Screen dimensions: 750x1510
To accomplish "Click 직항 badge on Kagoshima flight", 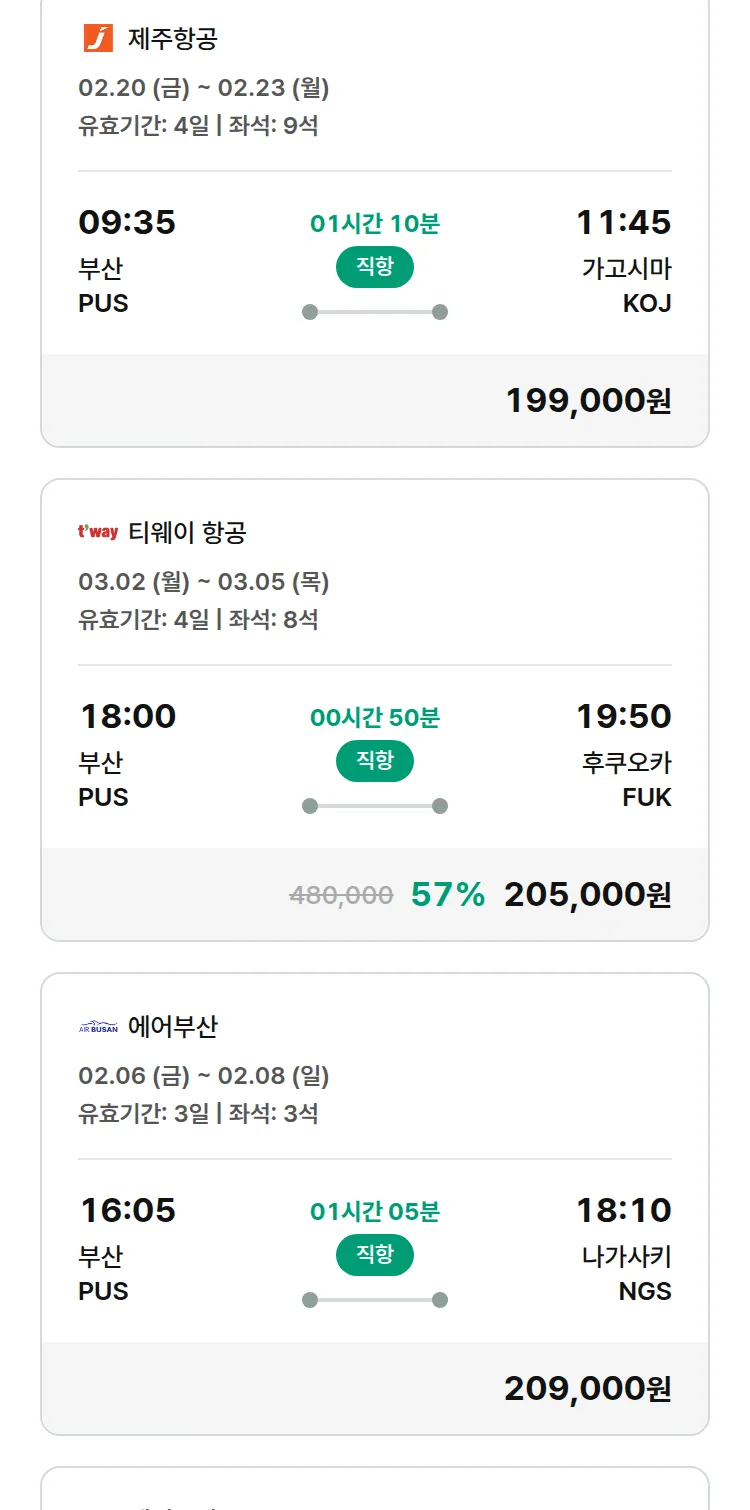I will click(375, 267).
